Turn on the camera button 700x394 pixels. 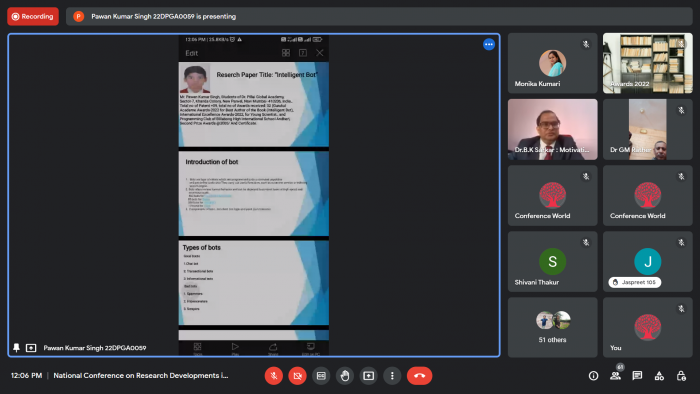297,376
